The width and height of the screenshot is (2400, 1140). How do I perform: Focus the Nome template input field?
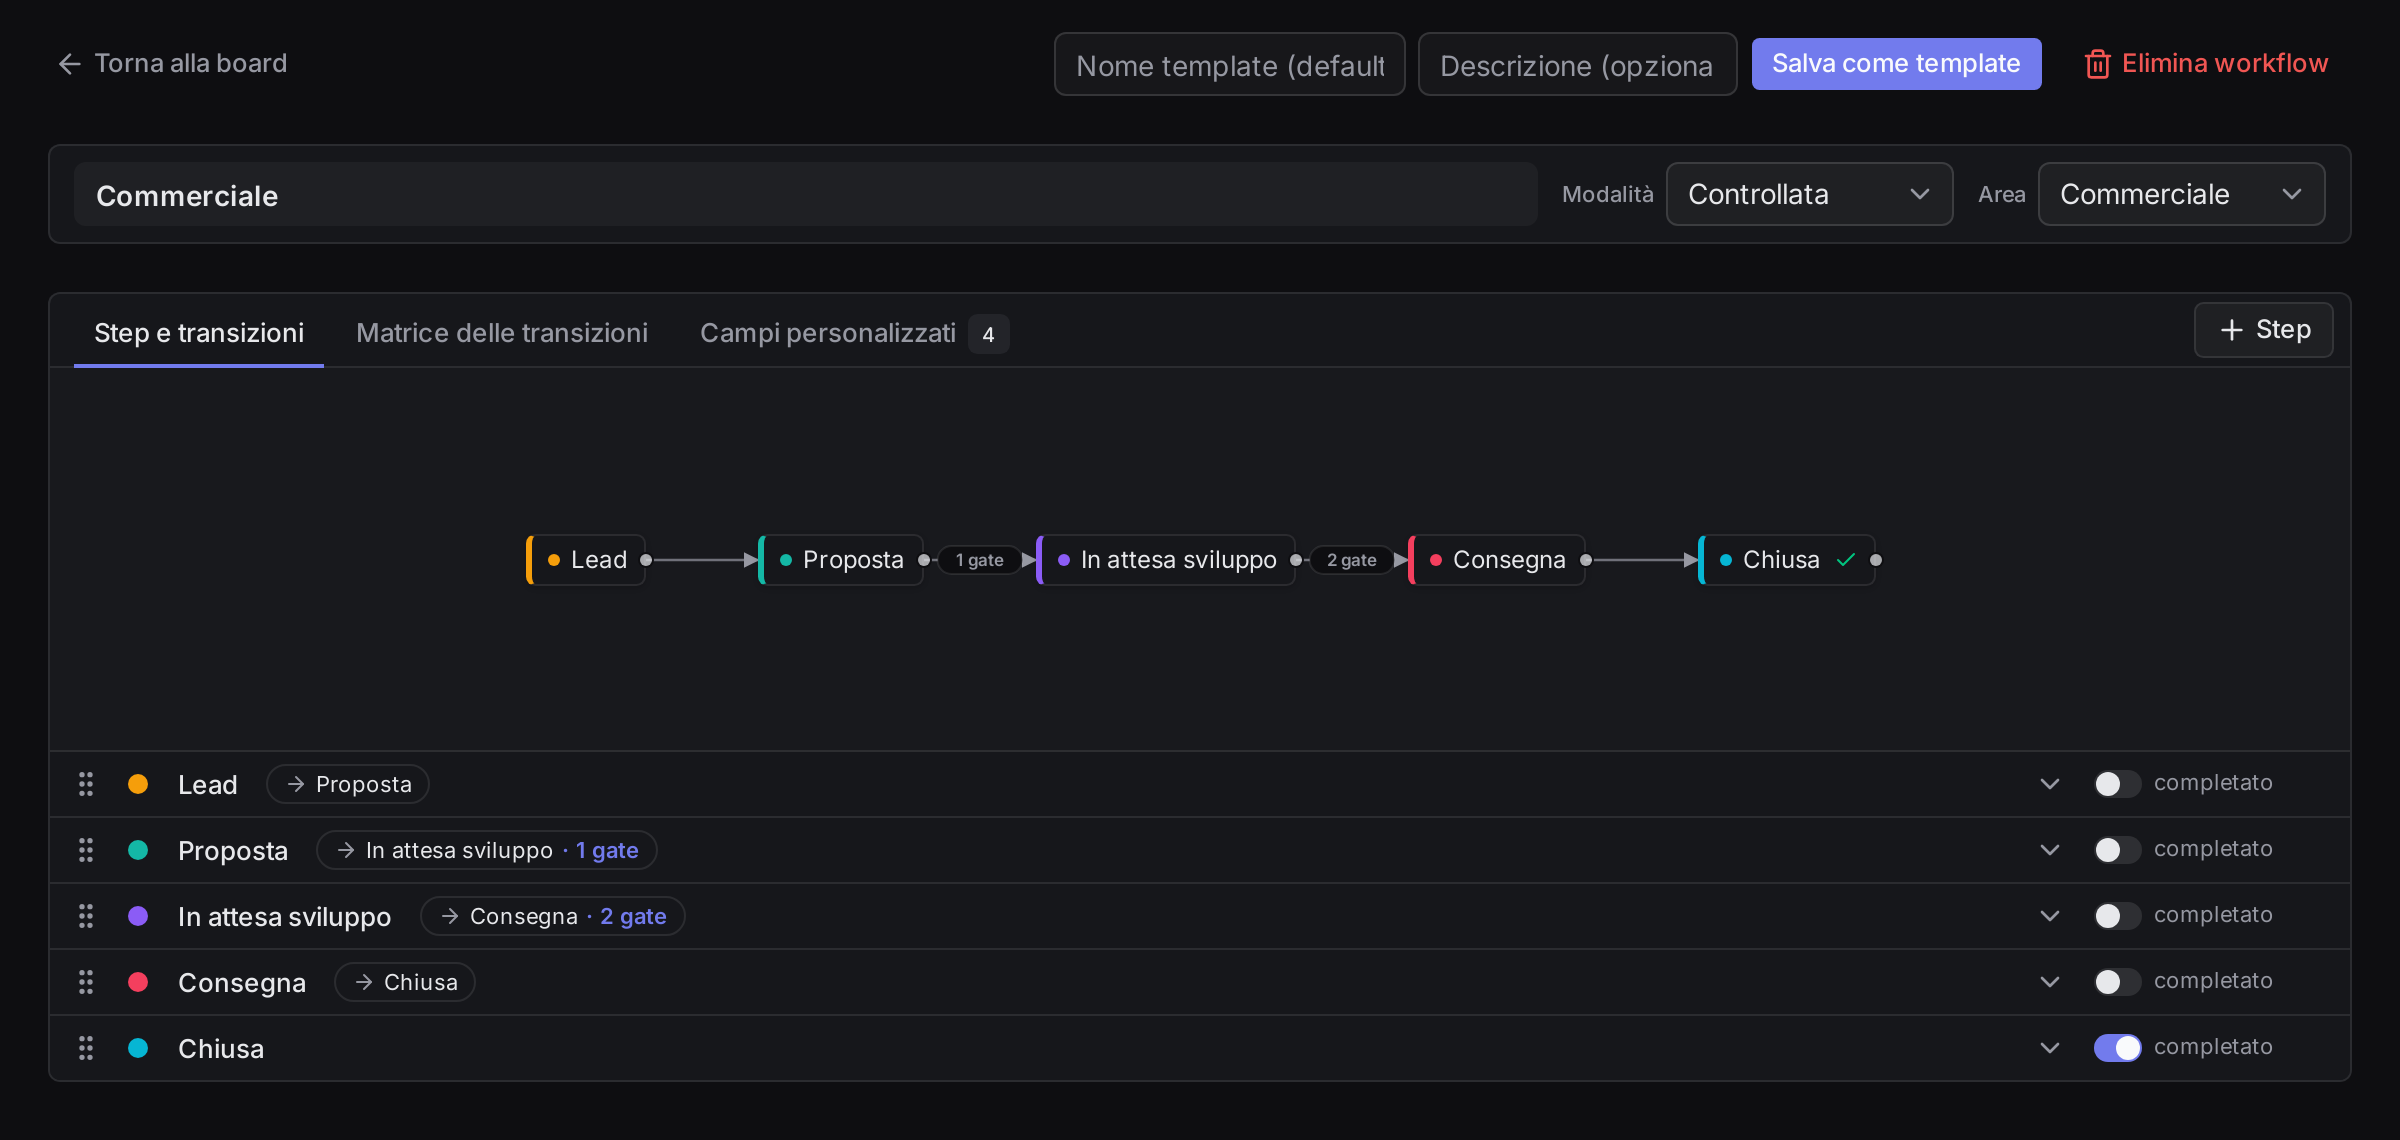pos(1229,64)
